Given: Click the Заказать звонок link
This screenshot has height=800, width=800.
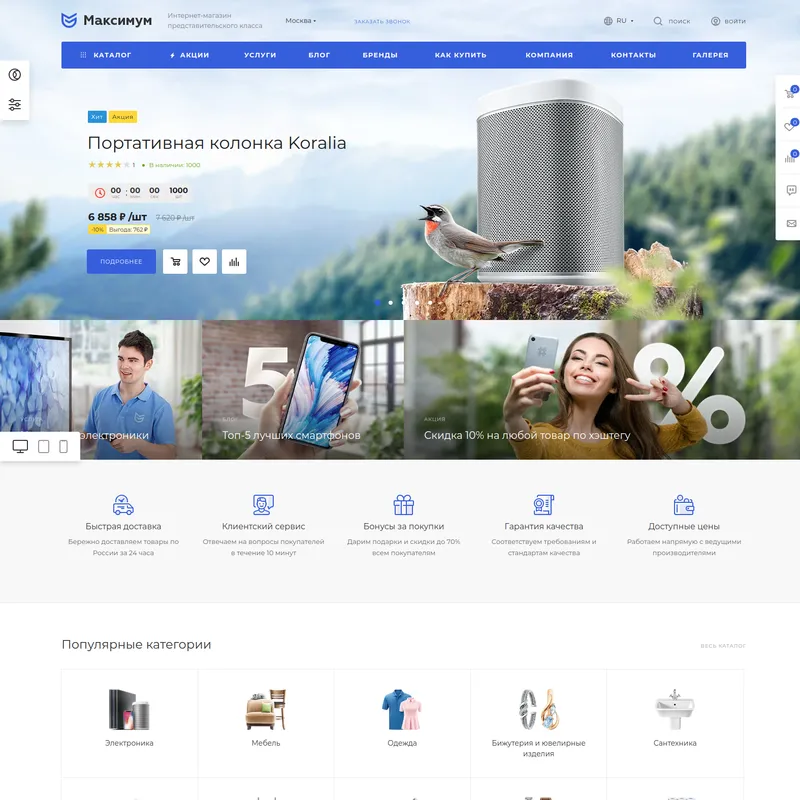Looking at the screenshot, I should coord(382,21).
